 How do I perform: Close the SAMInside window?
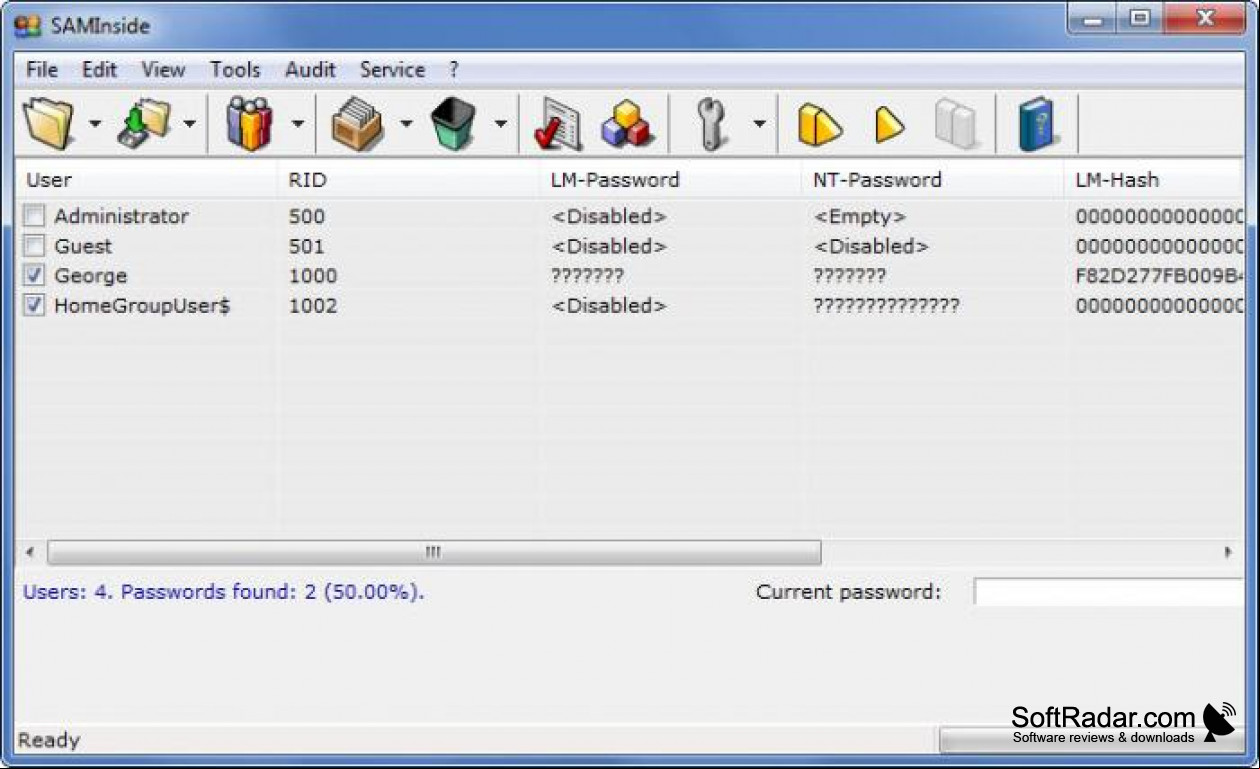tap(1203, 19)
